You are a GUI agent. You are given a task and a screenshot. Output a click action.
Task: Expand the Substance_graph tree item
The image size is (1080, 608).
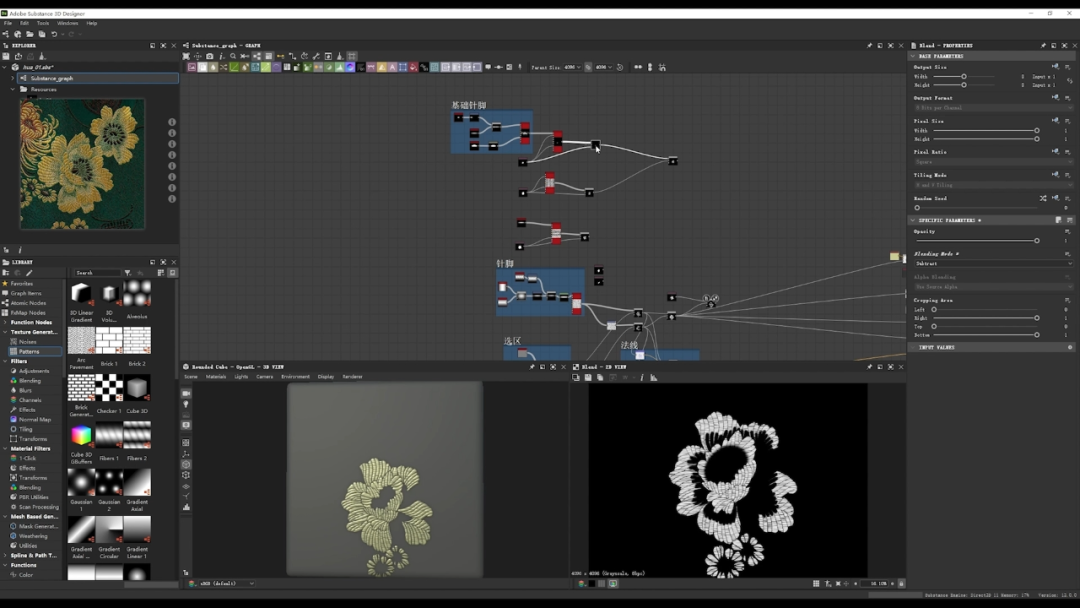pyautogui.click(x=12, y=78)
